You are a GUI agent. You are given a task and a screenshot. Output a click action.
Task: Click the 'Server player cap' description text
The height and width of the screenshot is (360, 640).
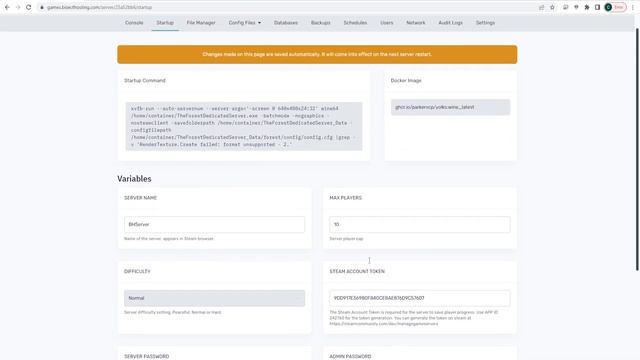(346, 238)
